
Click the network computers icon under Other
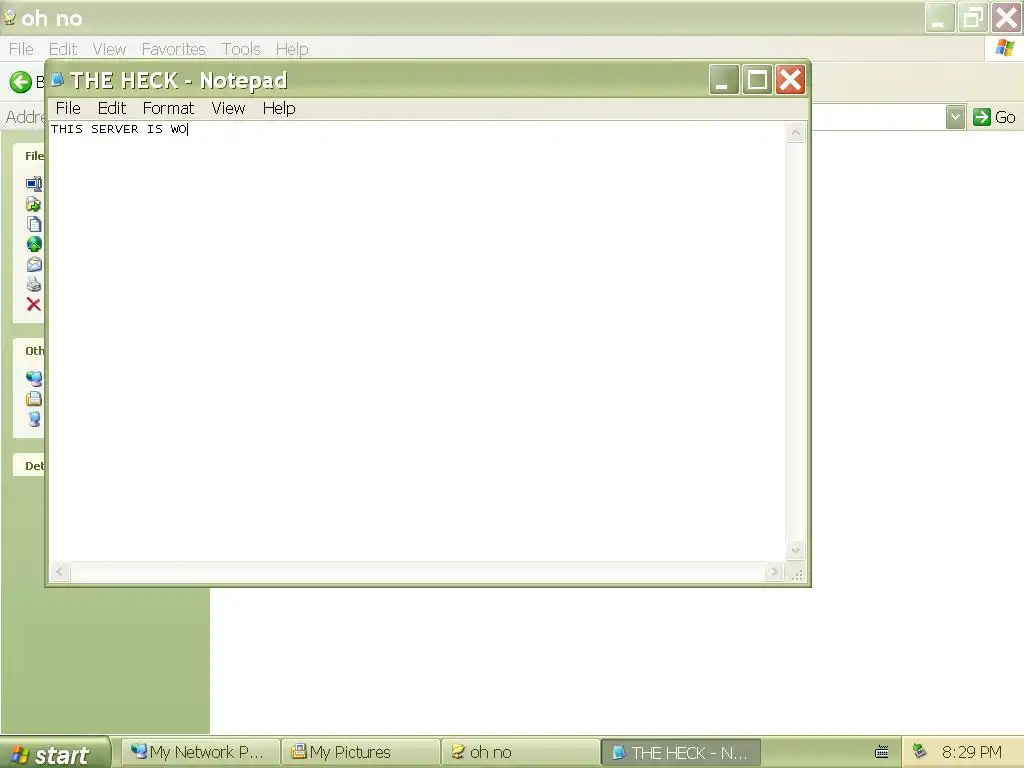pyautogui.click(x=34, y=378)
